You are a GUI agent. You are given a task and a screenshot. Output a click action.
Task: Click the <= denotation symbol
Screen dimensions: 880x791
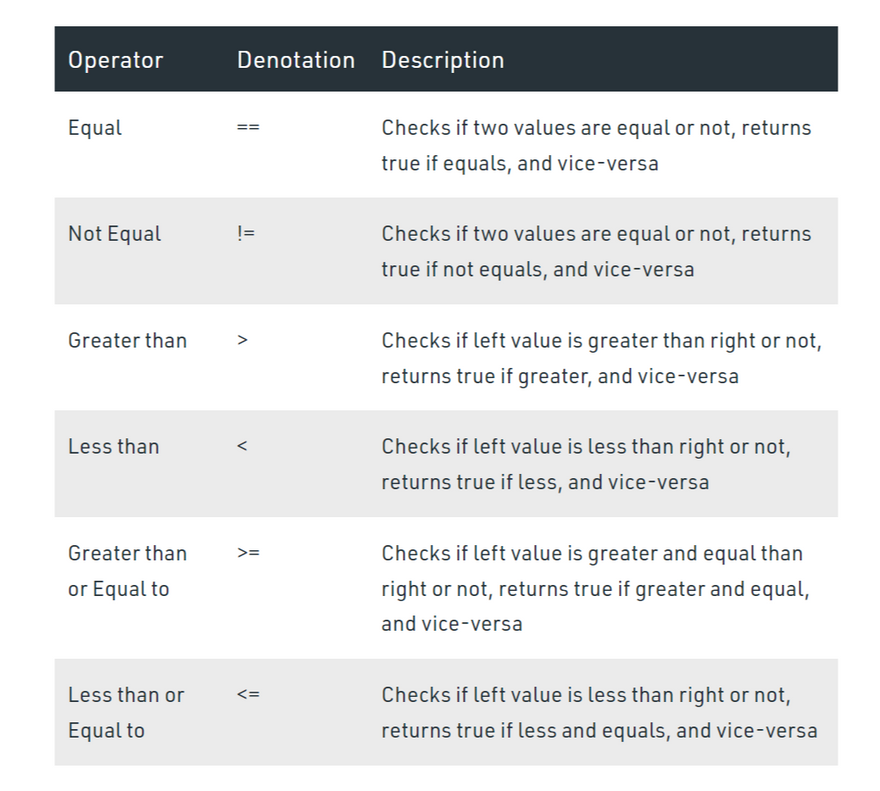pos(248,694)
